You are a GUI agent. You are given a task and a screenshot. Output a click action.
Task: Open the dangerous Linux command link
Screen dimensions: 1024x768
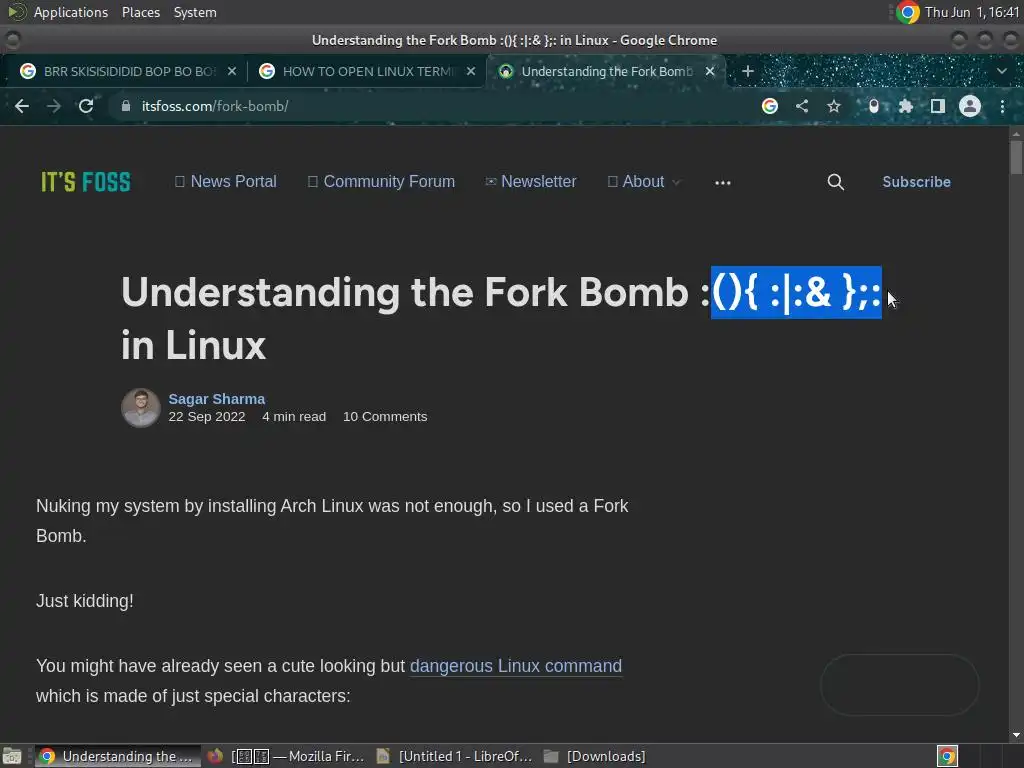coord(516,666)
